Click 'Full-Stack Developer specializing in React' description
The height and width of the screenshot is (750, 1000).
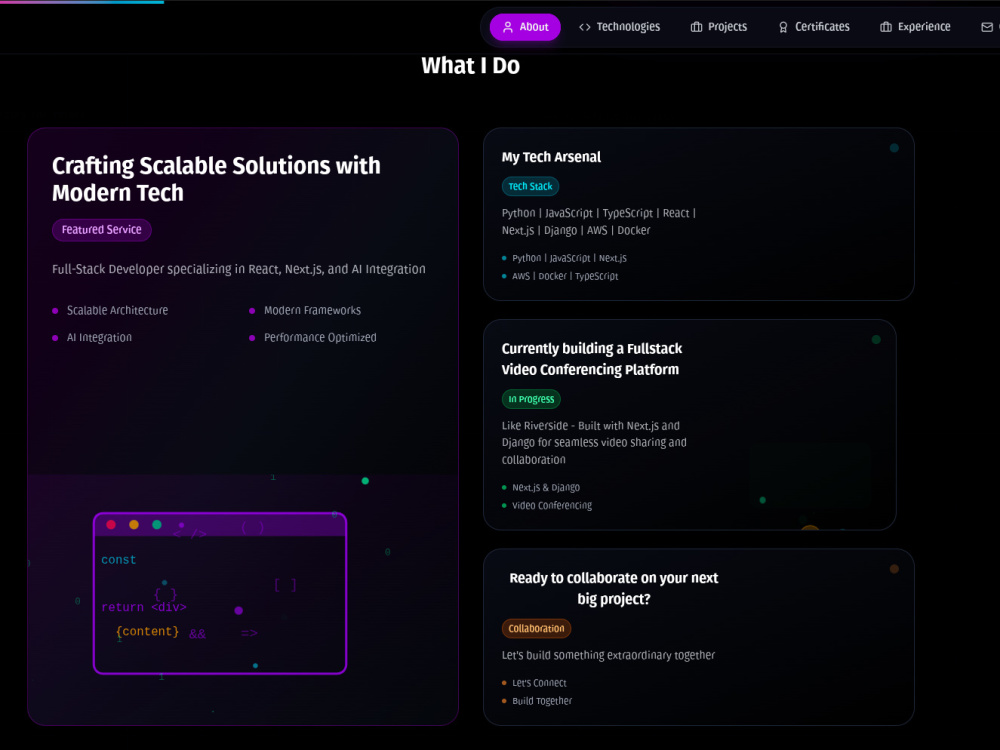[x=239, y=269]
